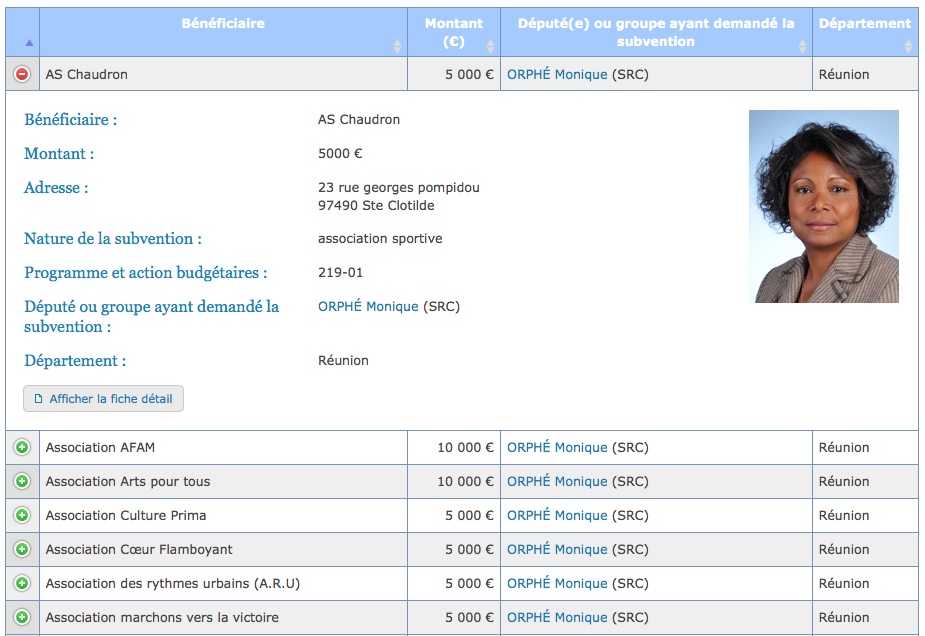Collapse the AS Chaudron row details
The height and width of the screenshot is (636, 925).
22,74
